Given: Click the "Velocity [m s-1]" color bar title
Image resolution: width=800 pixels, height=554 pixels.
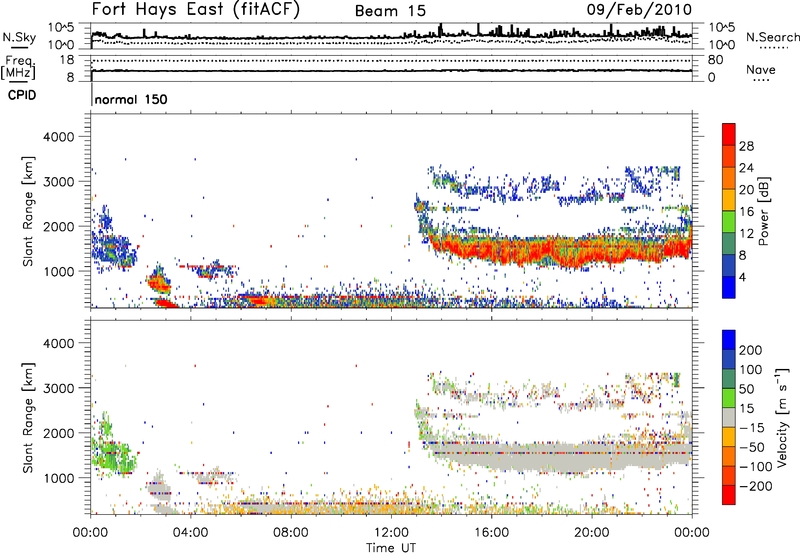Looking at the screenshot, I should [x=782, y=417].
